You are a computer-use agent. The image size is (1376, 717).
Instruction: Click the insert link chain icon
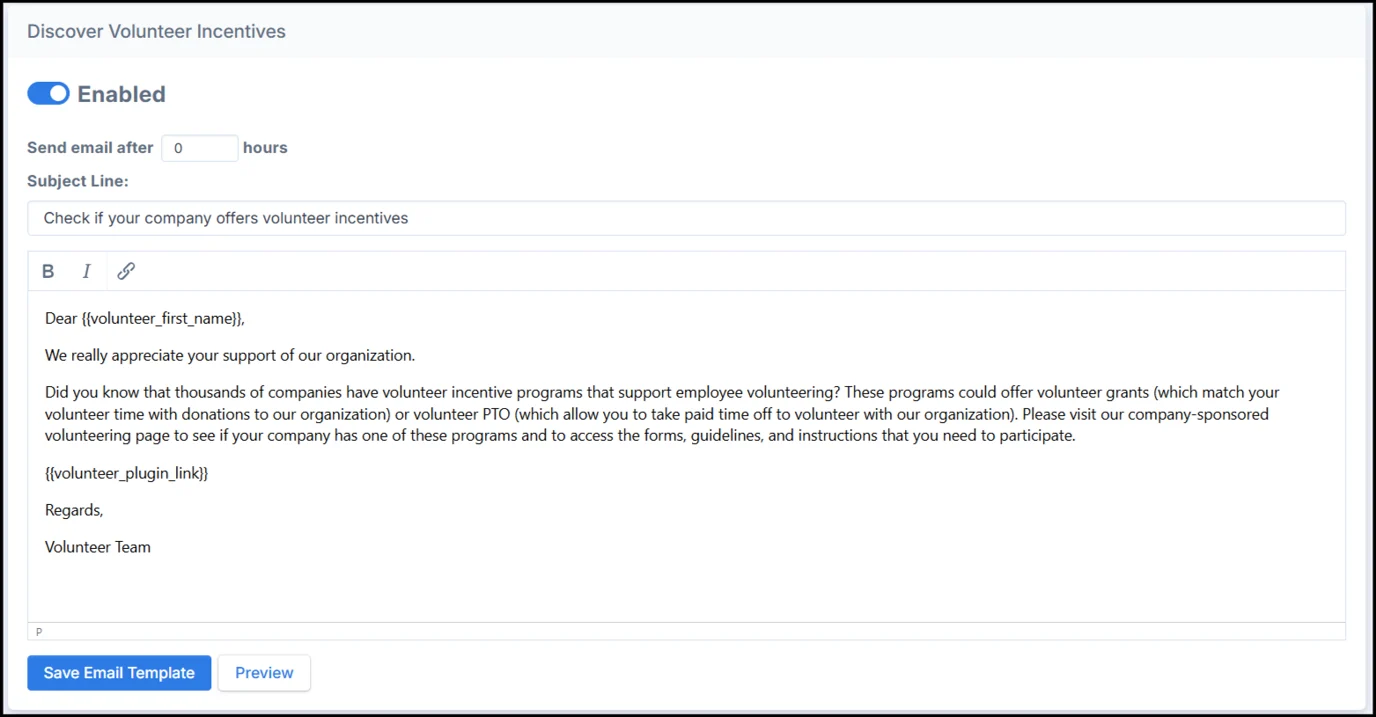[126, 271]
